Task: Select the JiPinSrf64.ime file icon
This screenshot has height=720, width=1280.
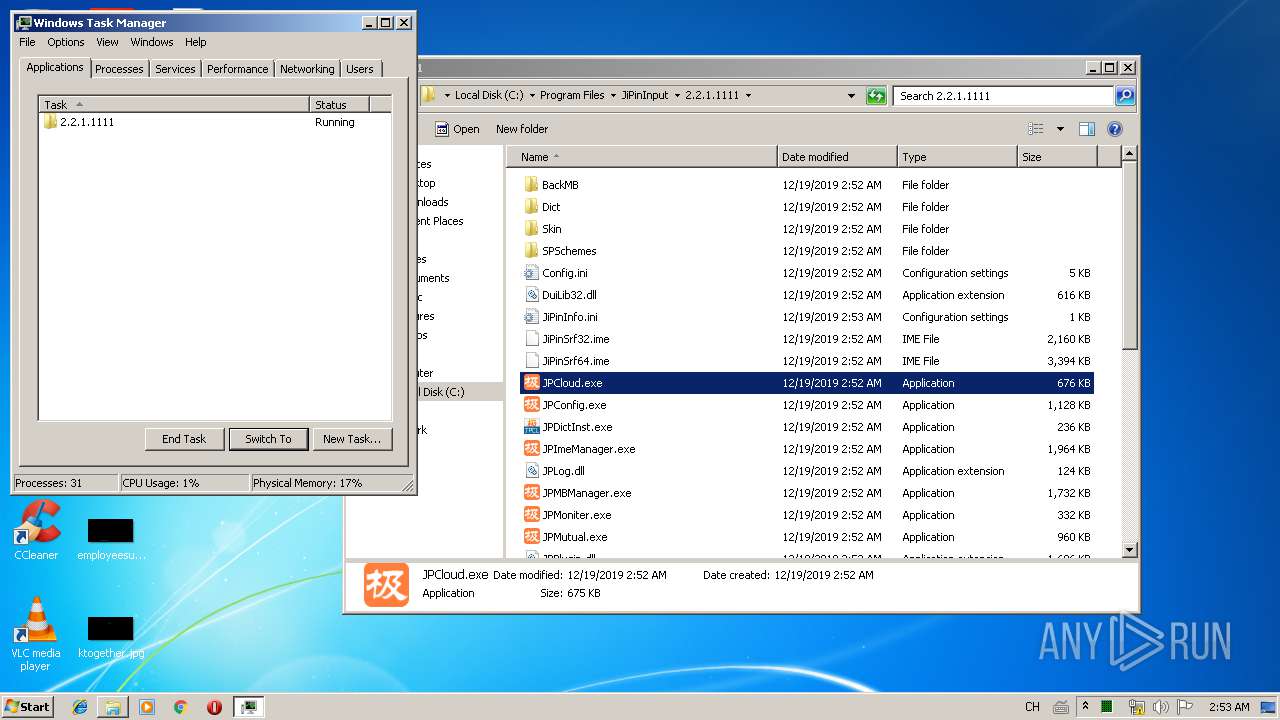Action: (532, 361)
